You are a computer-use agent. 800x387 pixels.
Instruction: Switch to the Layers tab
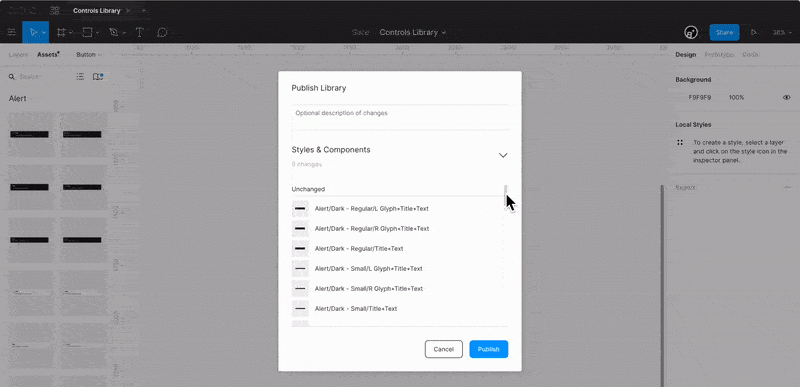tap(18, 55)
